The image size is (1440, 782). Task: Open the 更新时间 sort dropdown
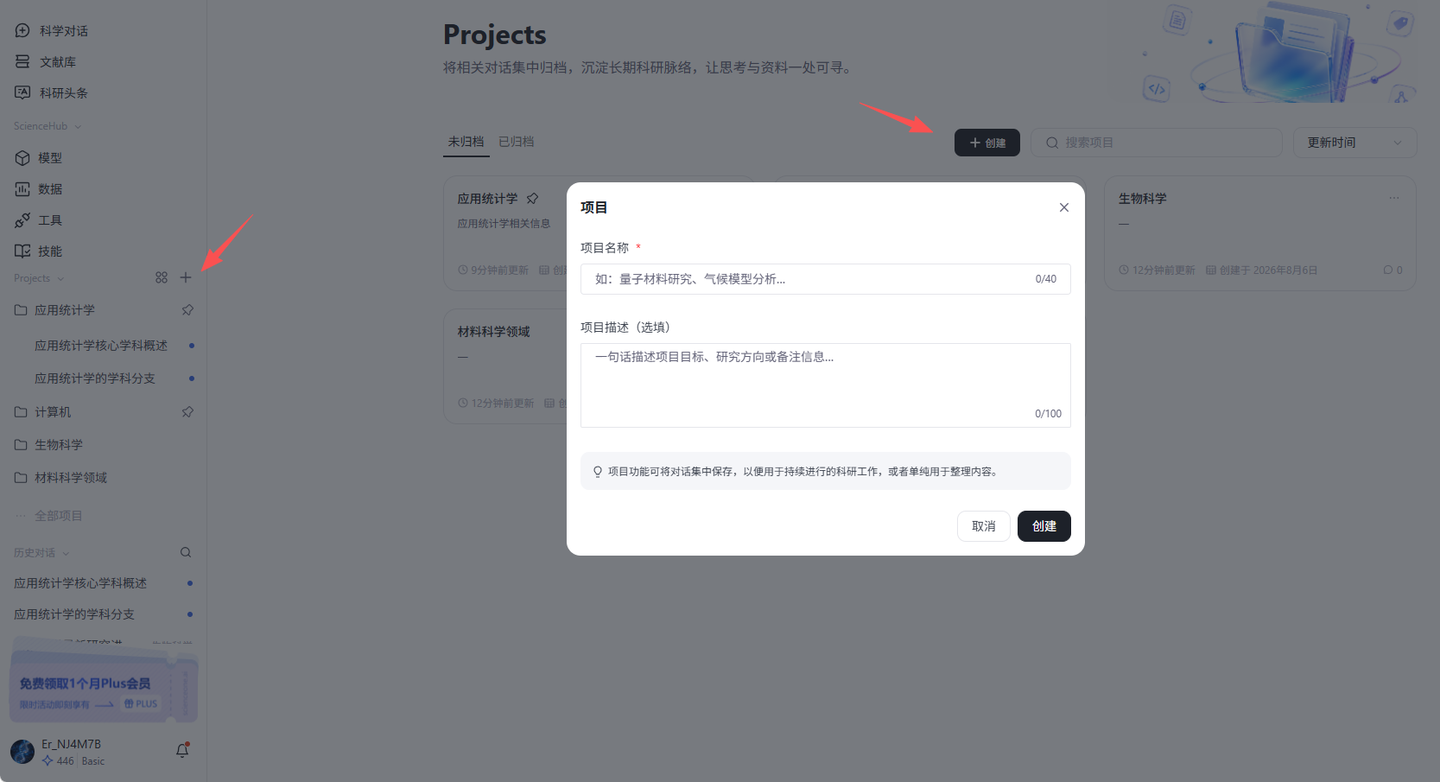1355,143
